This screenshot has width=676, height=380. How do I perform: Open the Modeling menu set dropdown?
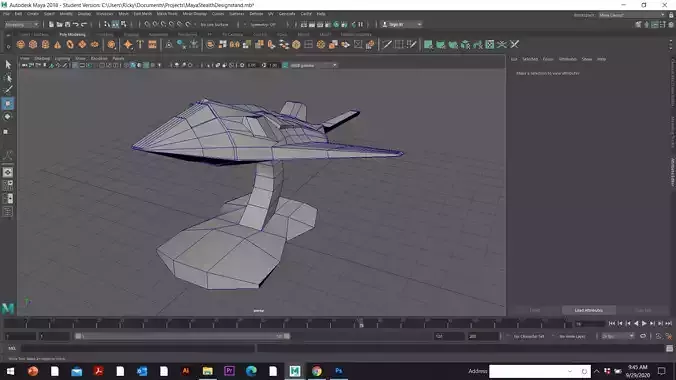click(x=22, y=25)
